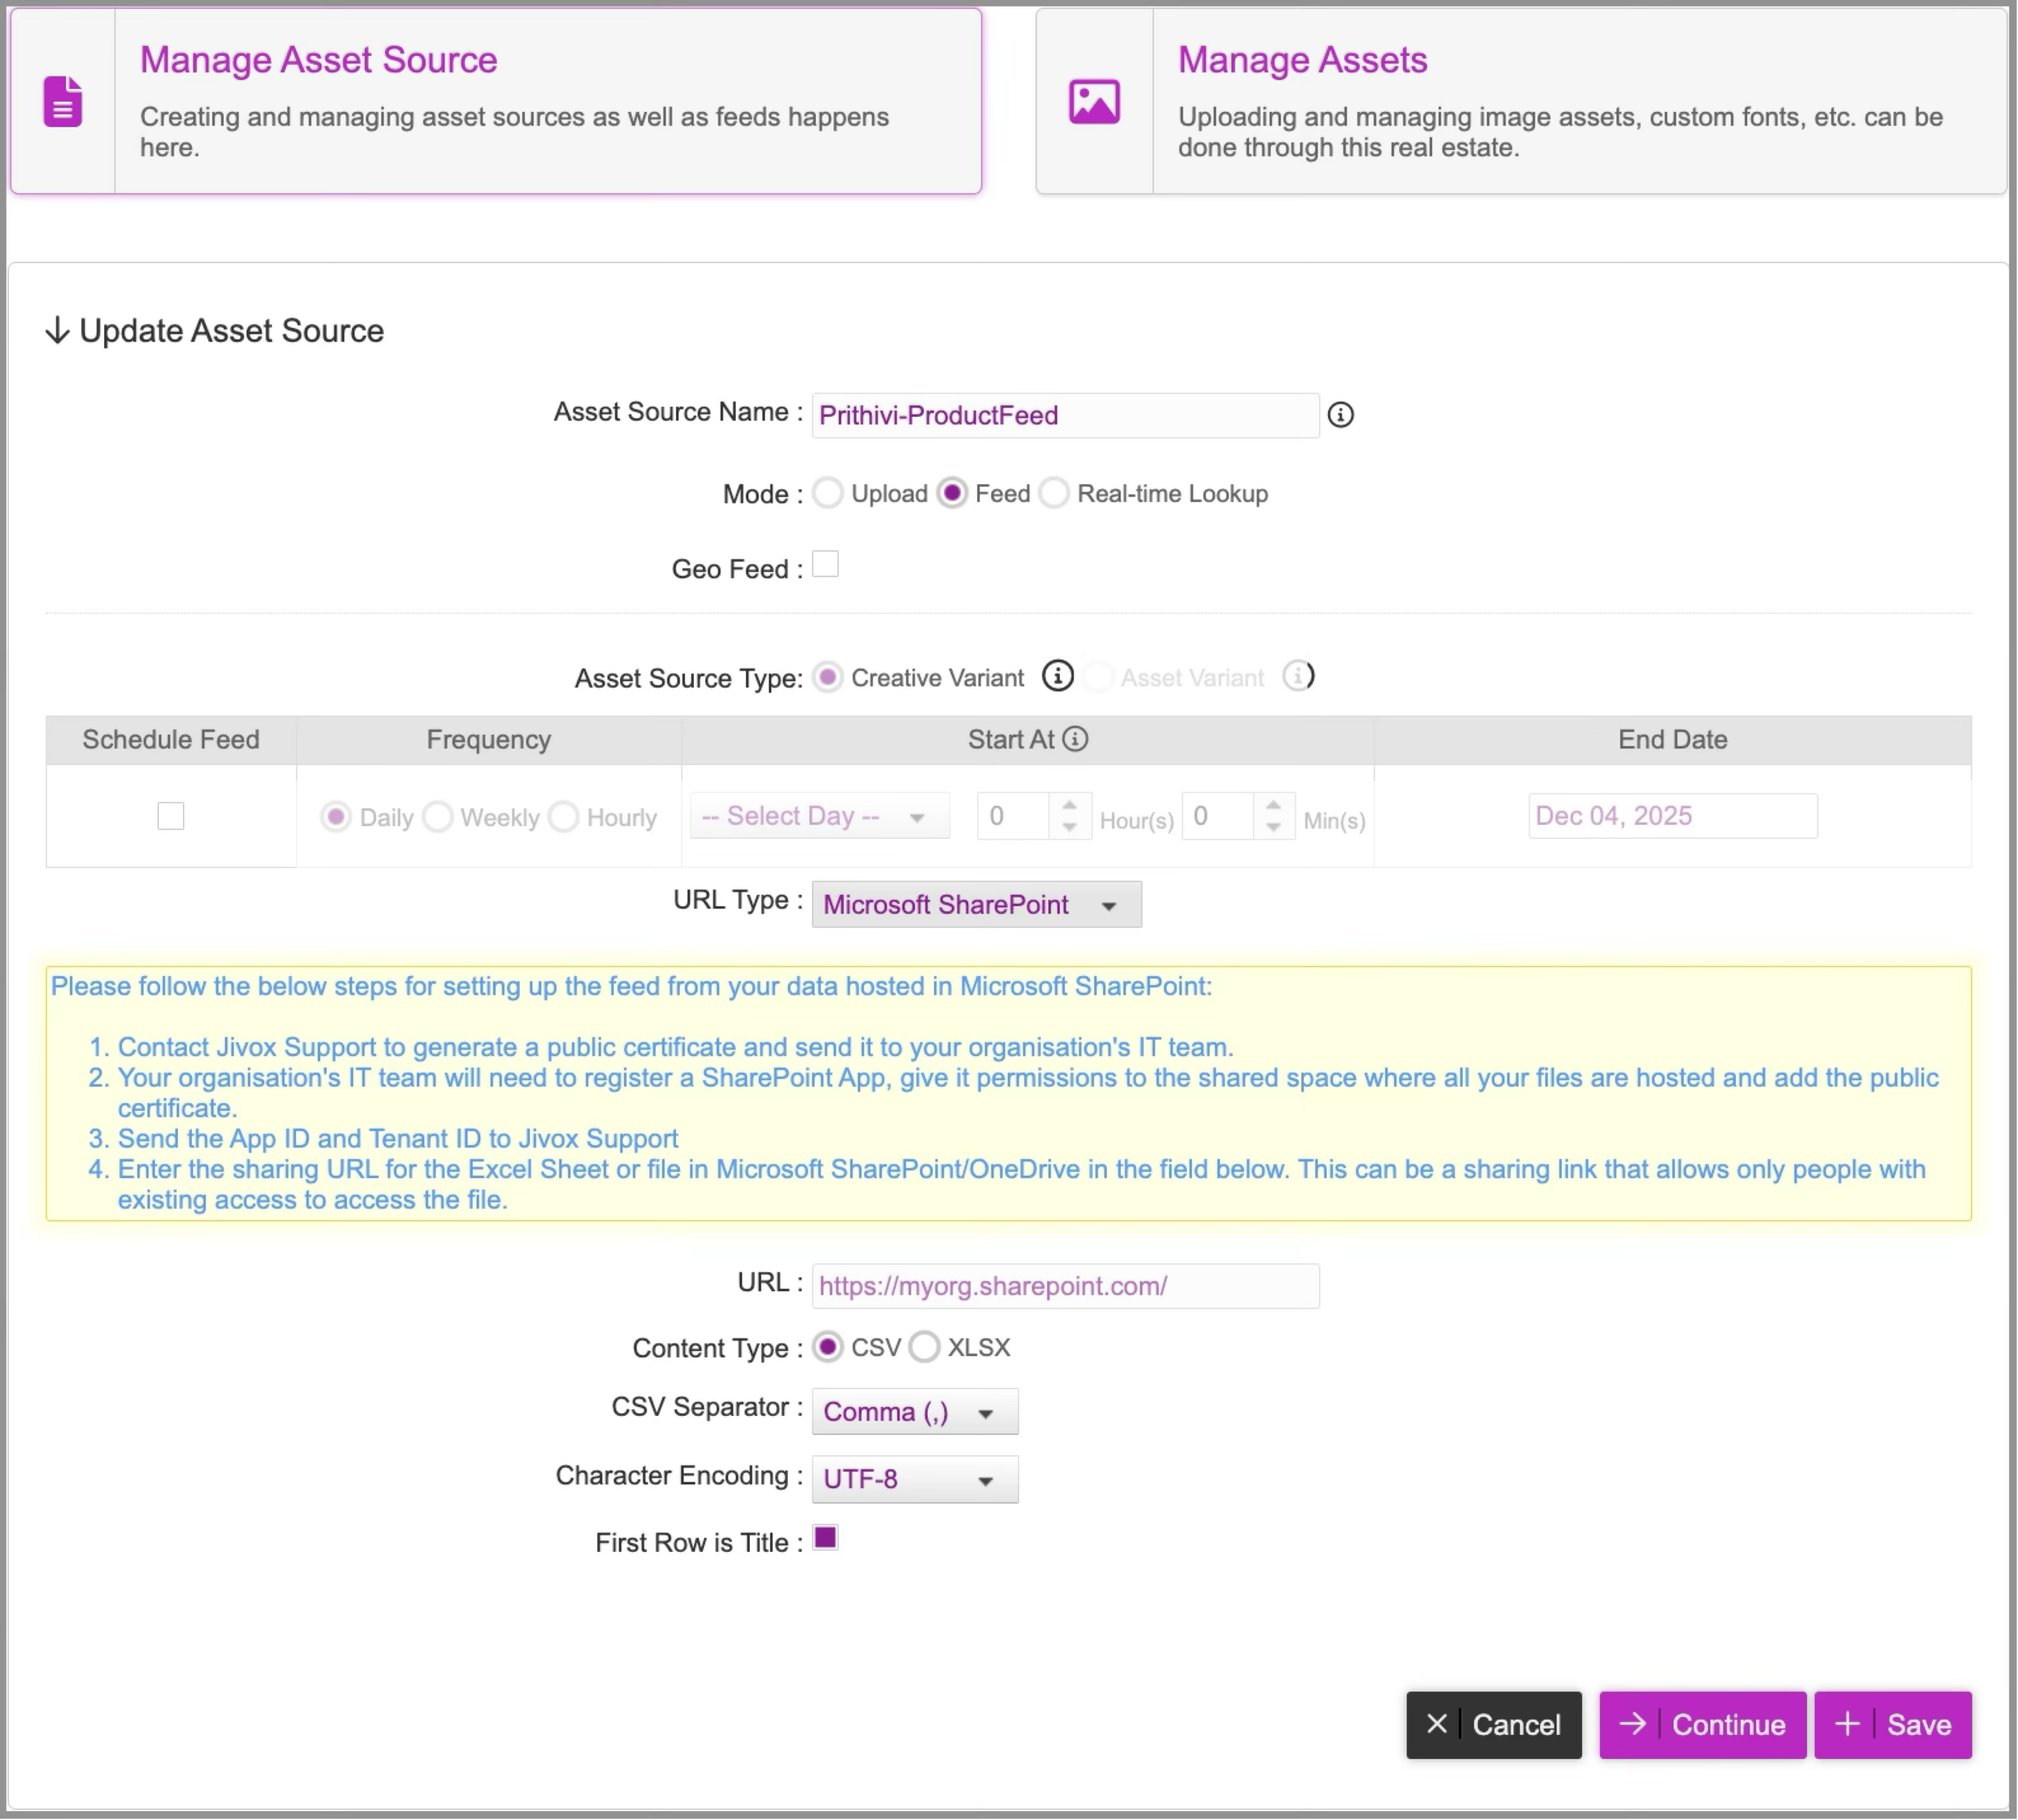The height and width of the screenshot is (1820, 2018).
Task: Open the Character Encoding UTF-8 dropdown
Action: [x=915, y=1479]
